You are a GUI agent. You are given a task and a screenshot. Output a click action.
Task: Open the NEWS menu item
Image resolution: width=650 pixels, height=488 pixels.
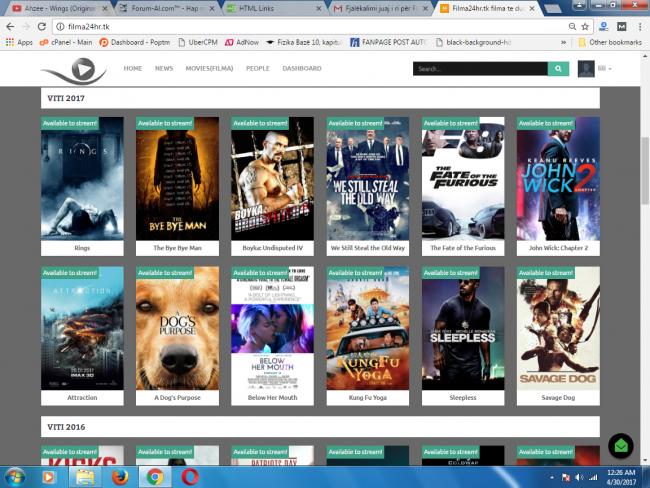coord(164,68)
